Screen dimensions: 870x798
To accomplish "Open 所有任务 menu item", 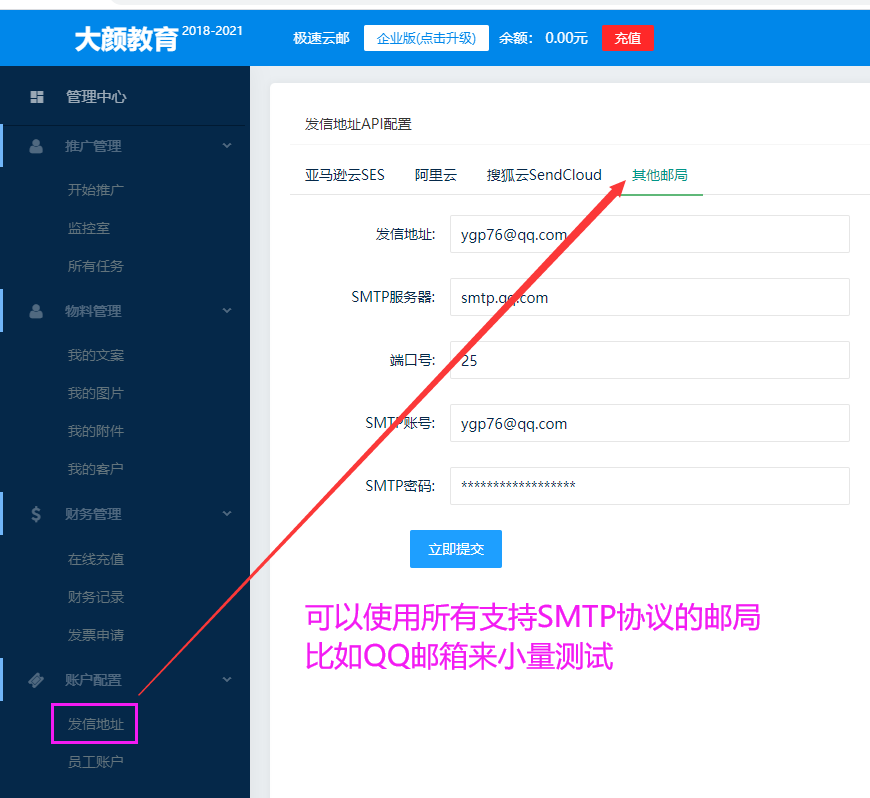I will click(x=95, y=266).
